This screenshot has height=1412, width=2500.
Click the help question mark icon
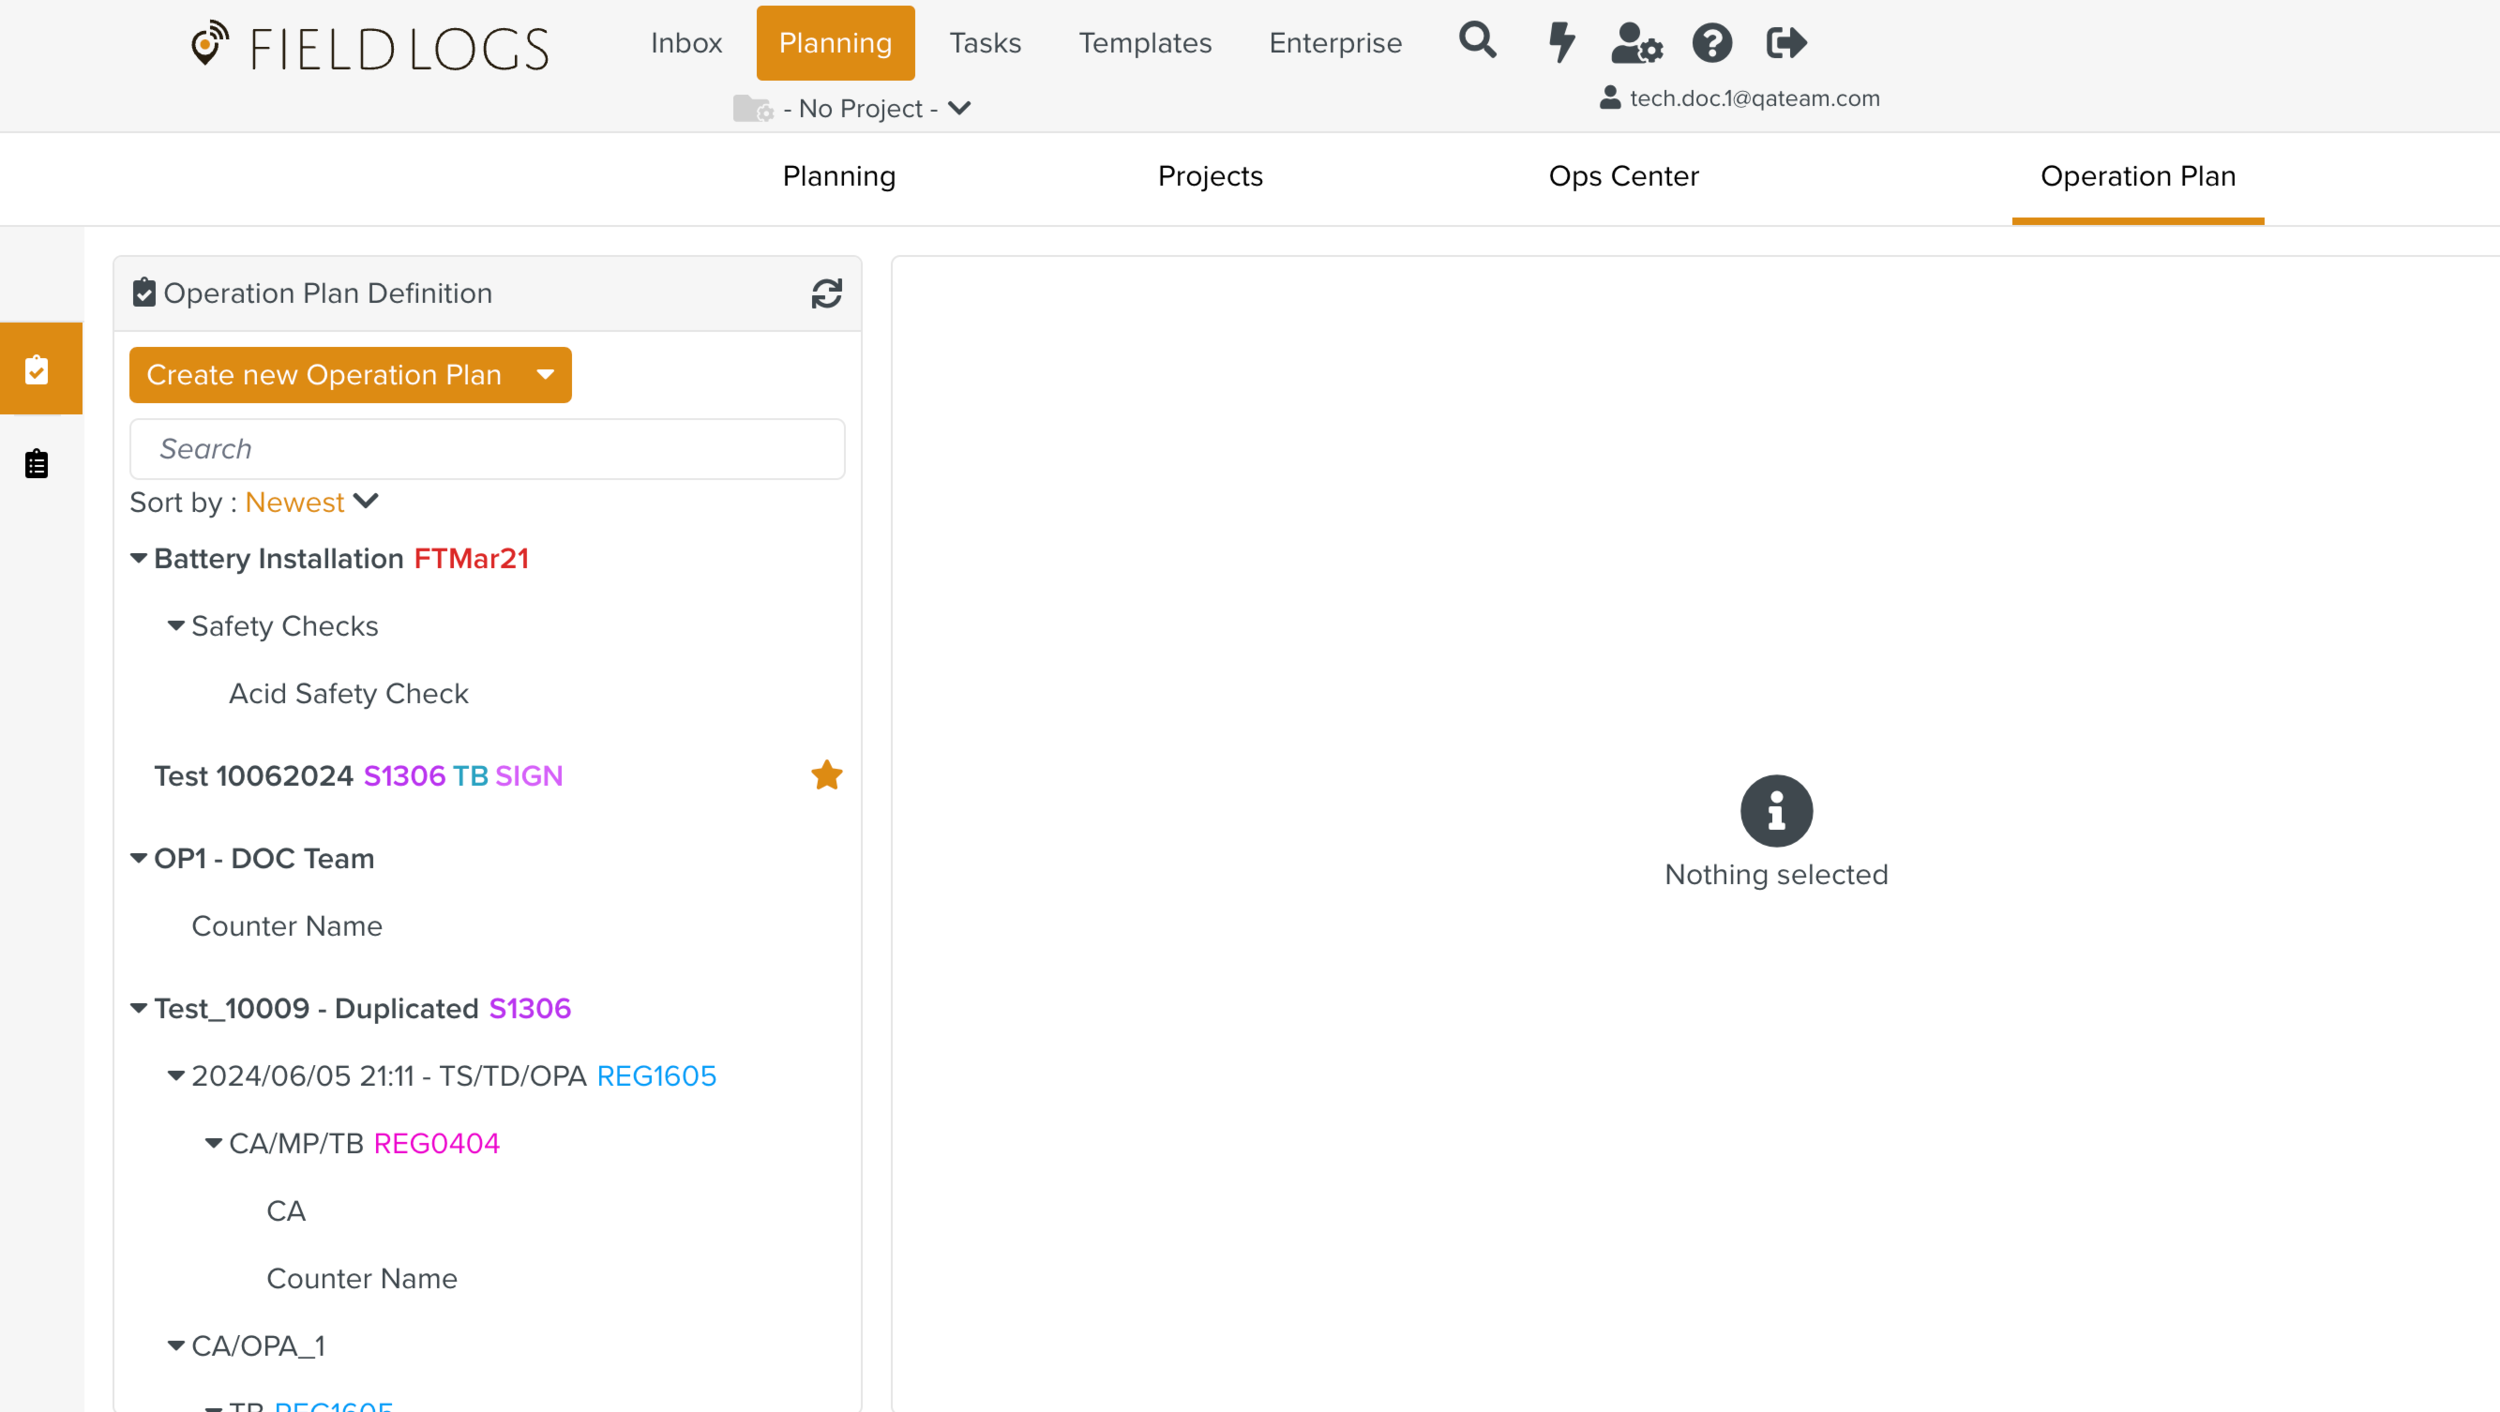(x=1712, y=43)
